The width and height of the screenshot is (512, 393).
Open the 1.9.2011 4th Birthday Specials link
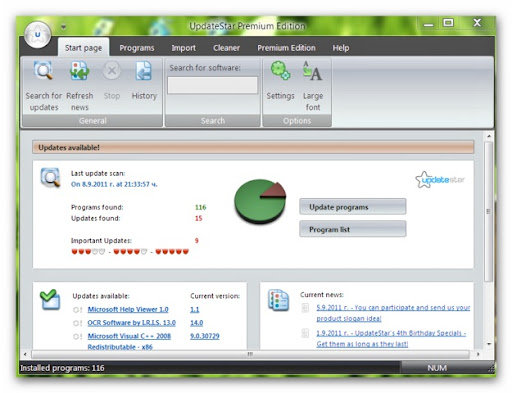point(391,338)
